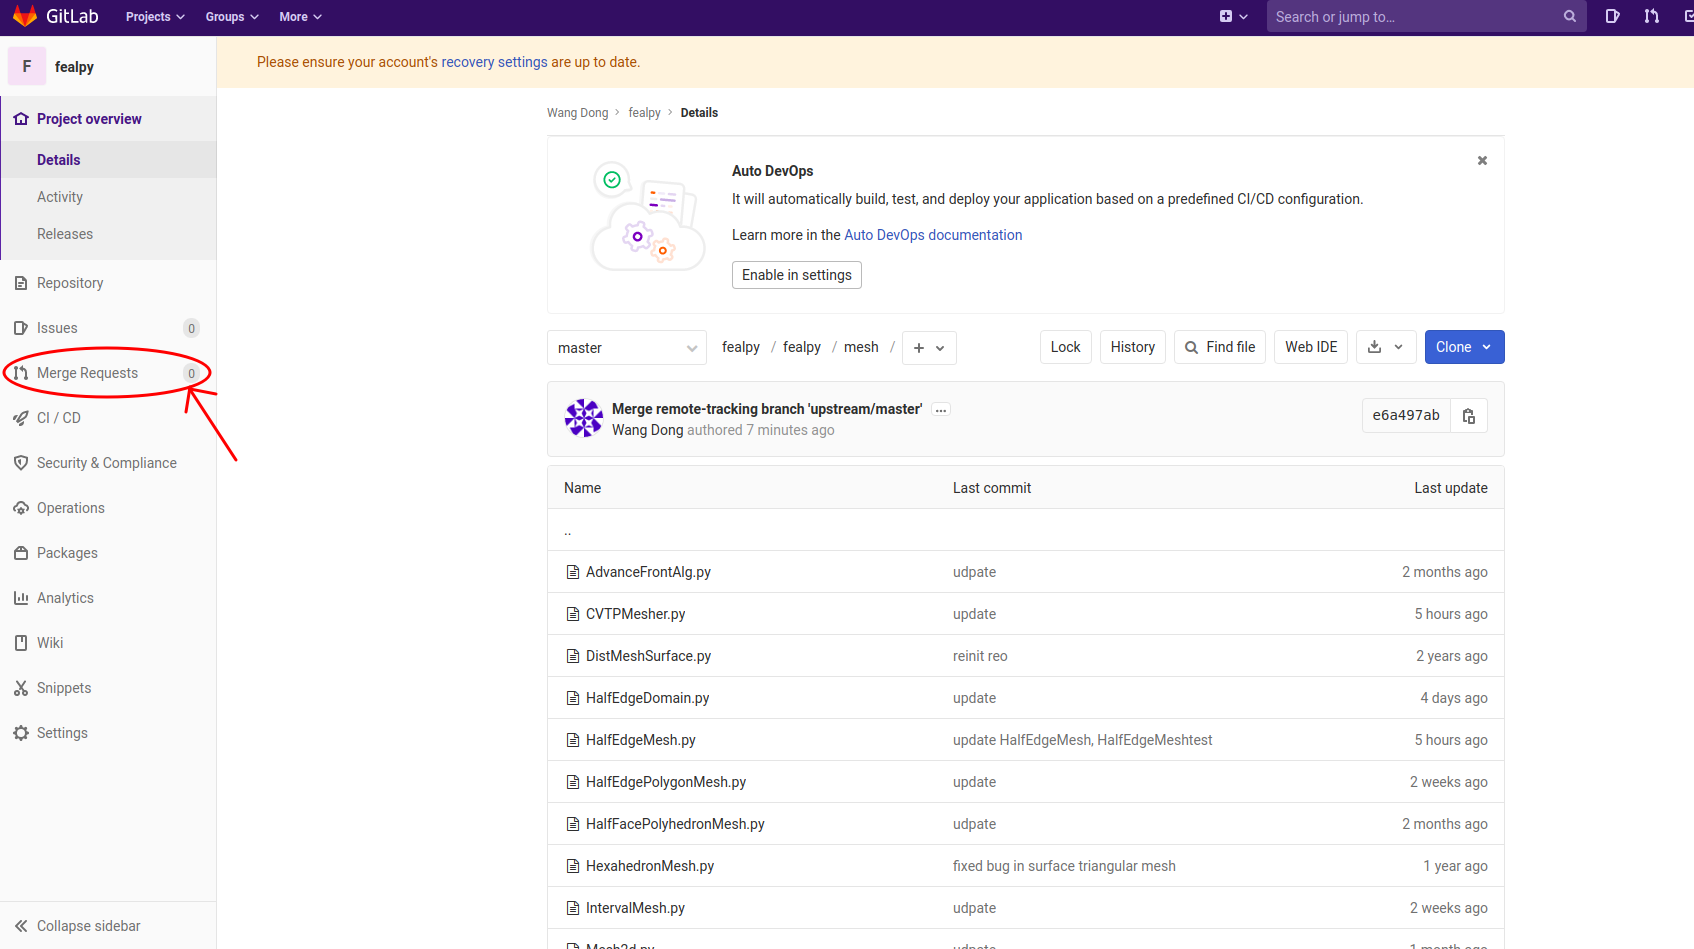Click the mesh path segment

861,347
